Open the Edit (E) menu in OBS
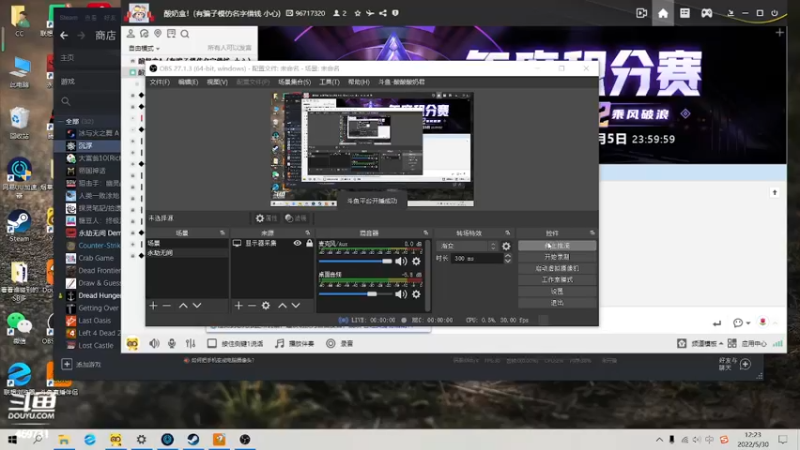Image resolution: width=800 pixels, height=450 pixels. coord(188,82)
